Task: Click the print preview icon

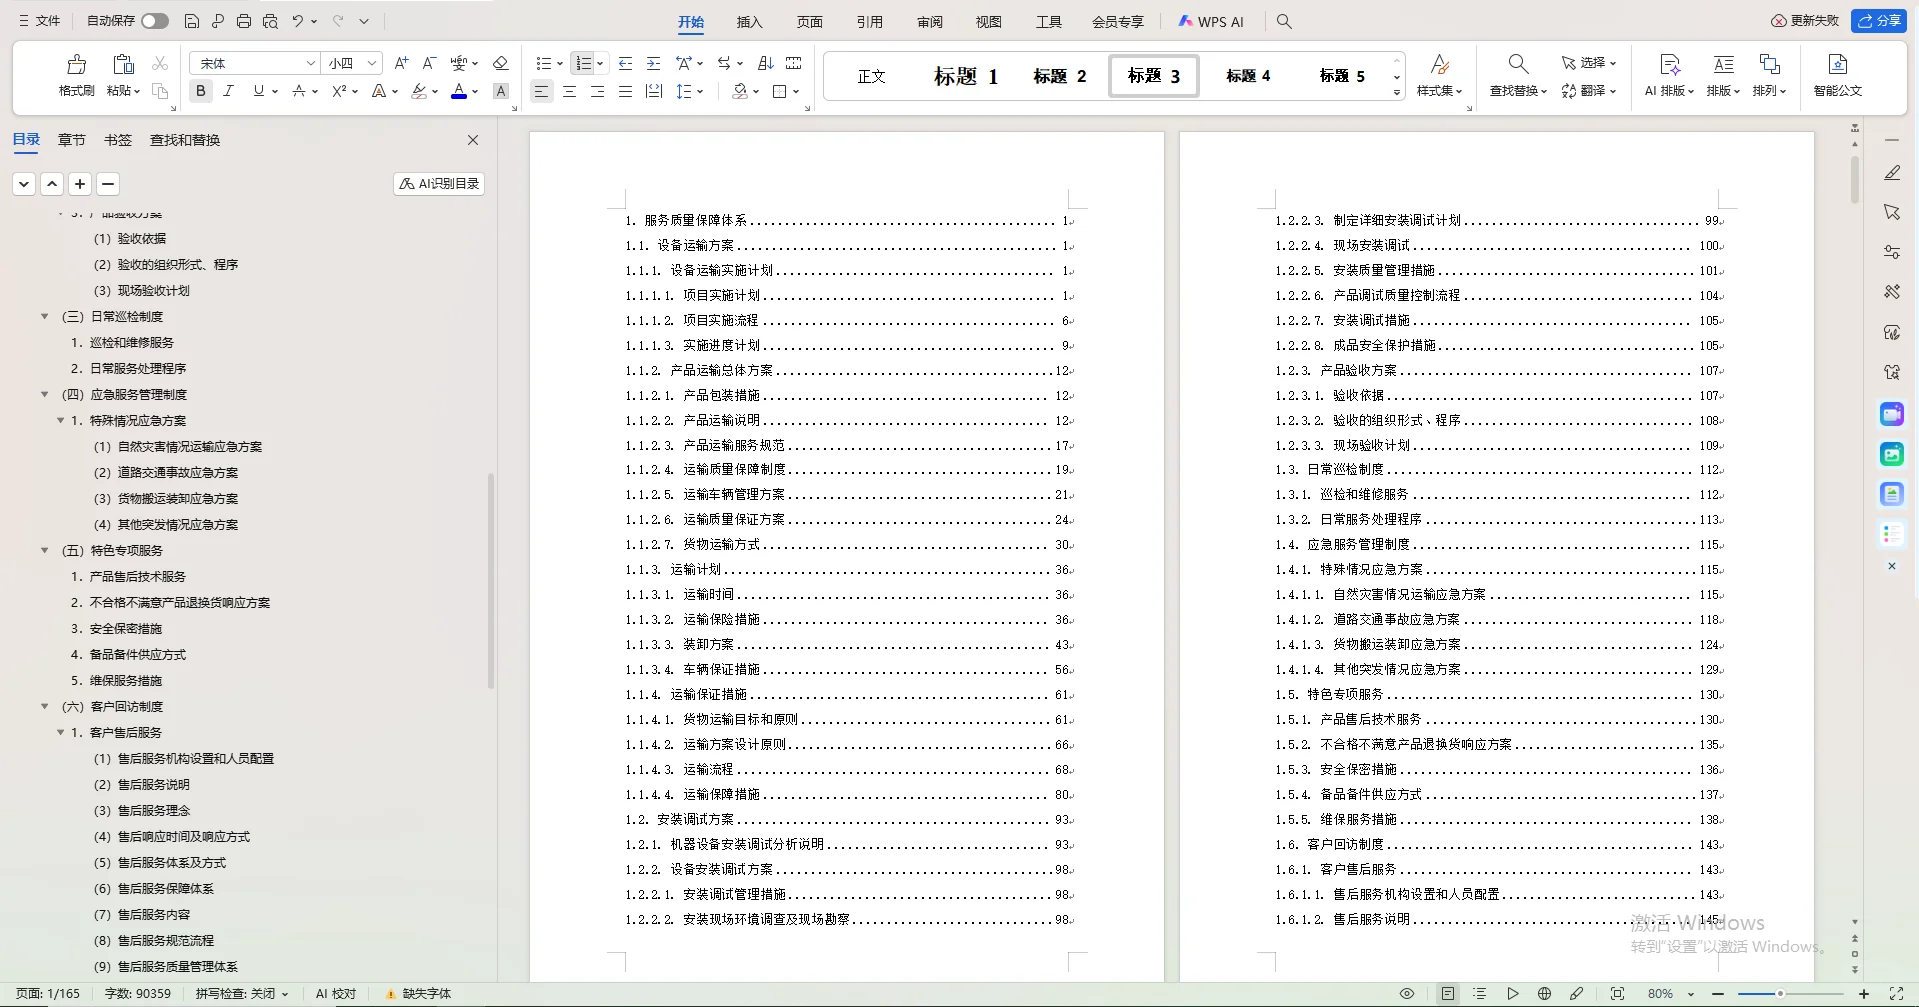Action: click(270, 21)
